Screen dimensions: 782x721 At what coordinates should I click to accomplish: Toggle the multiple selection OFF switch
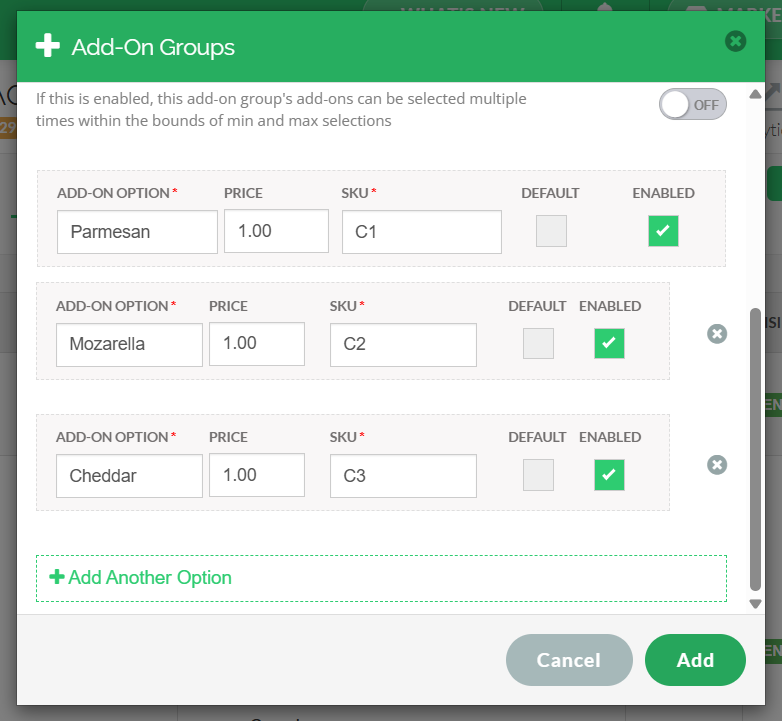click(692, 104)
